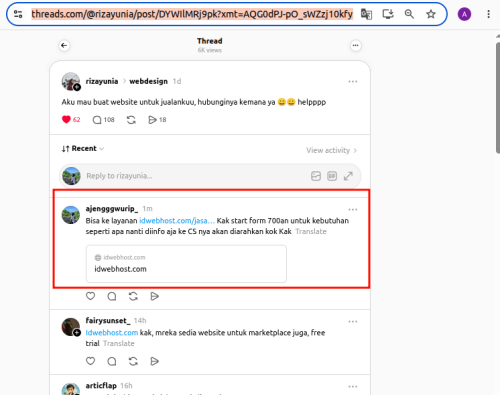This screenshot has width=500, height=395.
Task: Open thread options beside Thread header
Action: (x=356, y=45)
